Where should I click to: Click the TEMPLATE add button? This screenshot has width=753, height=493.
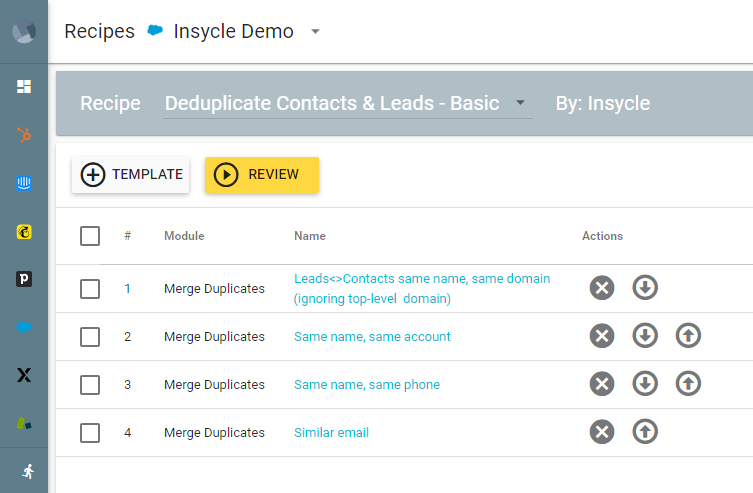tap(131, 174)
